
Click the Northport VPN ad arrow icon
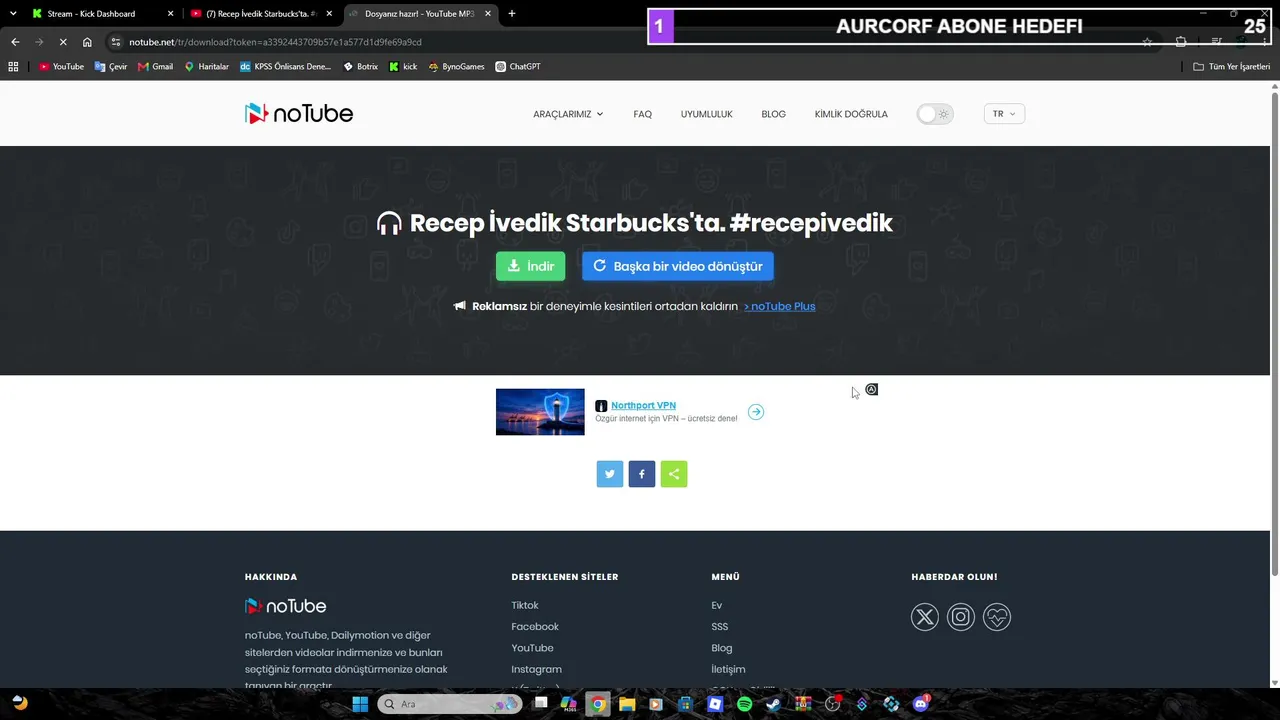pyautogui.click(x=756, y=412)
